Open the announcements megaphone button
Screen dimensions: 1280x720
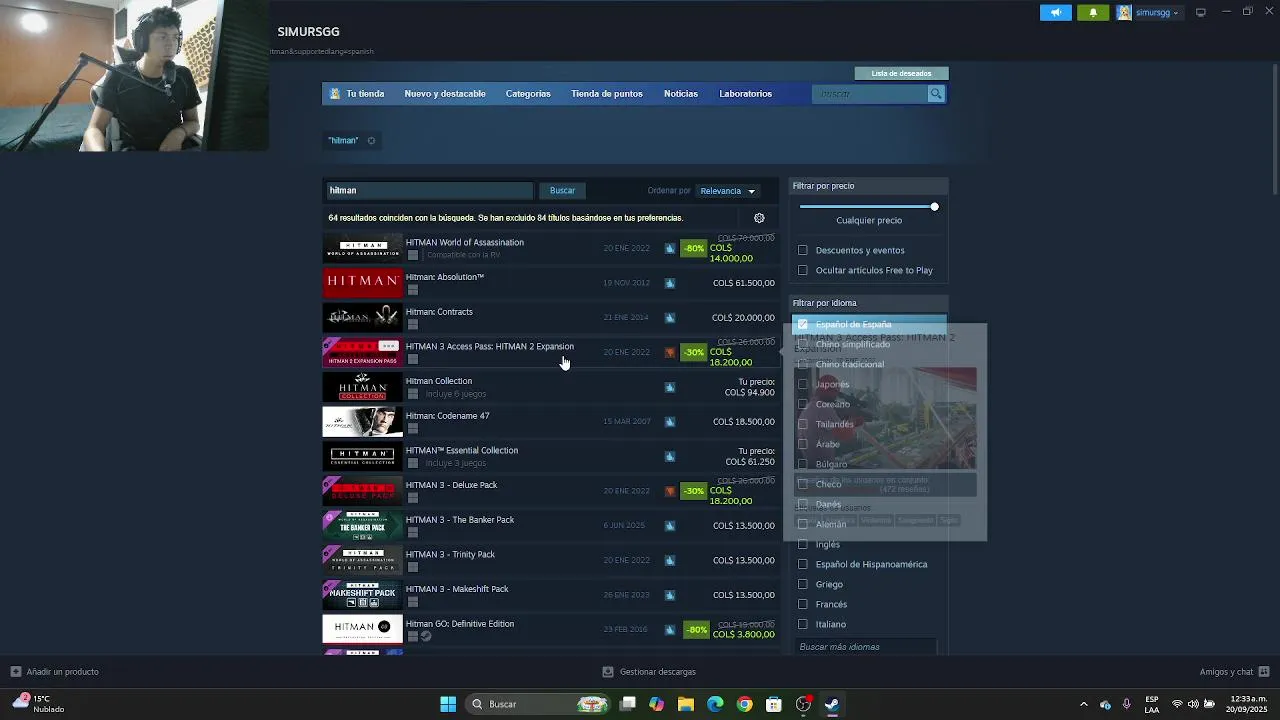click(1056, 13)
